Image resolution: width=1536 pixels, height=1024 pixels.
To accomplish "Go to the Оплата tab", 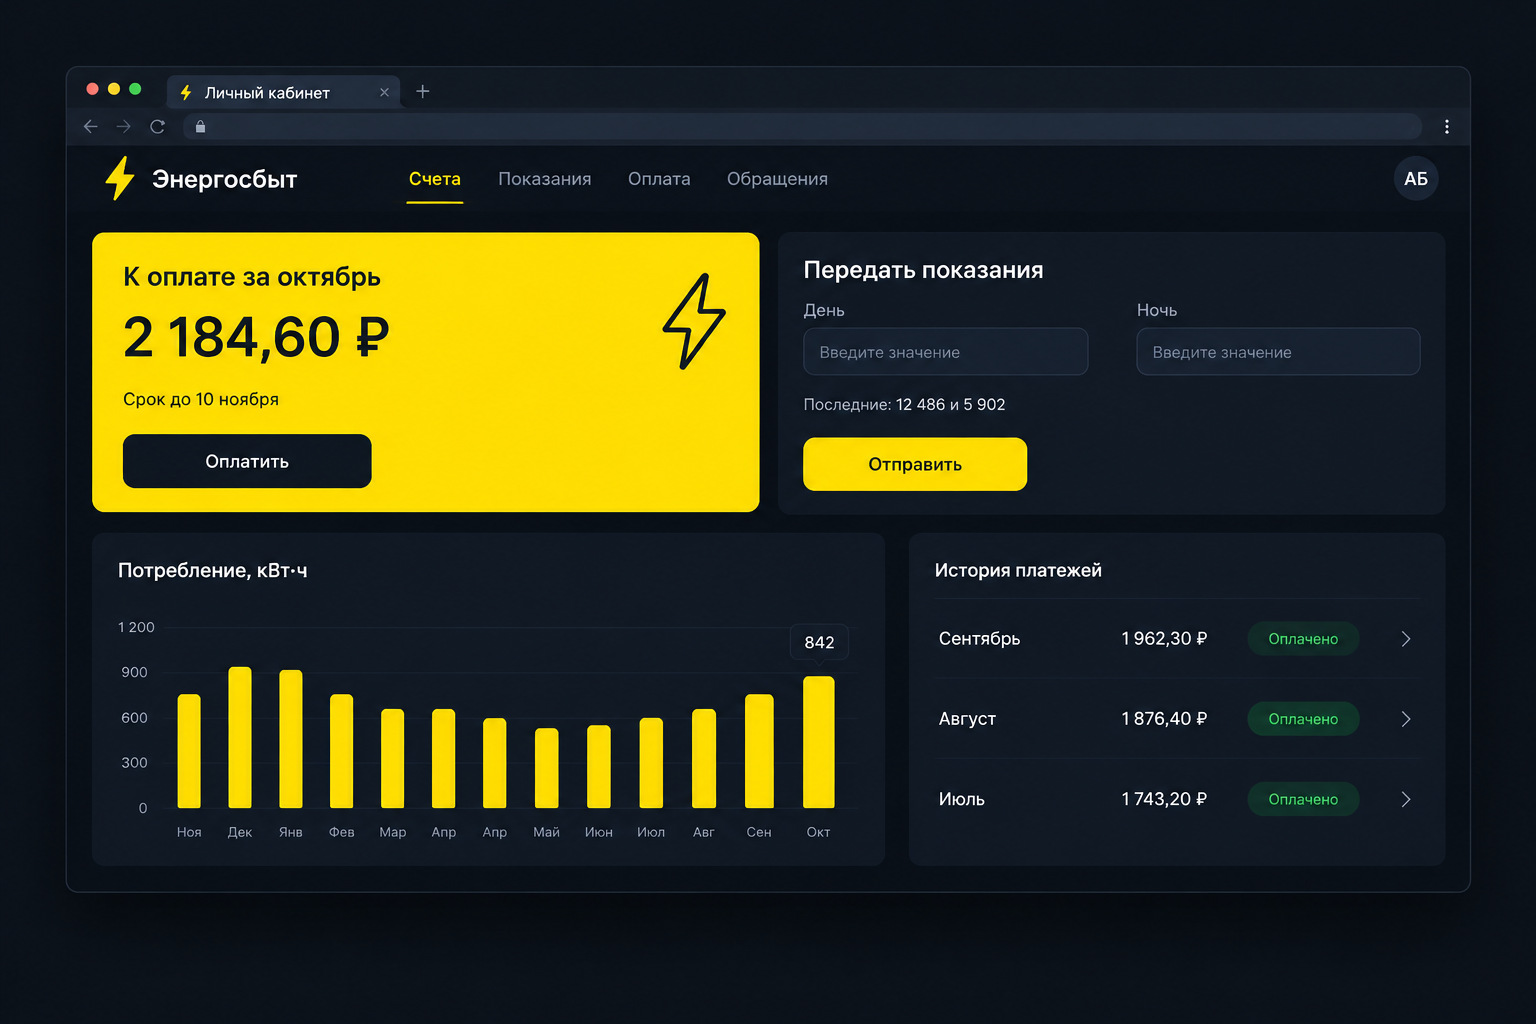I will 659,179.
